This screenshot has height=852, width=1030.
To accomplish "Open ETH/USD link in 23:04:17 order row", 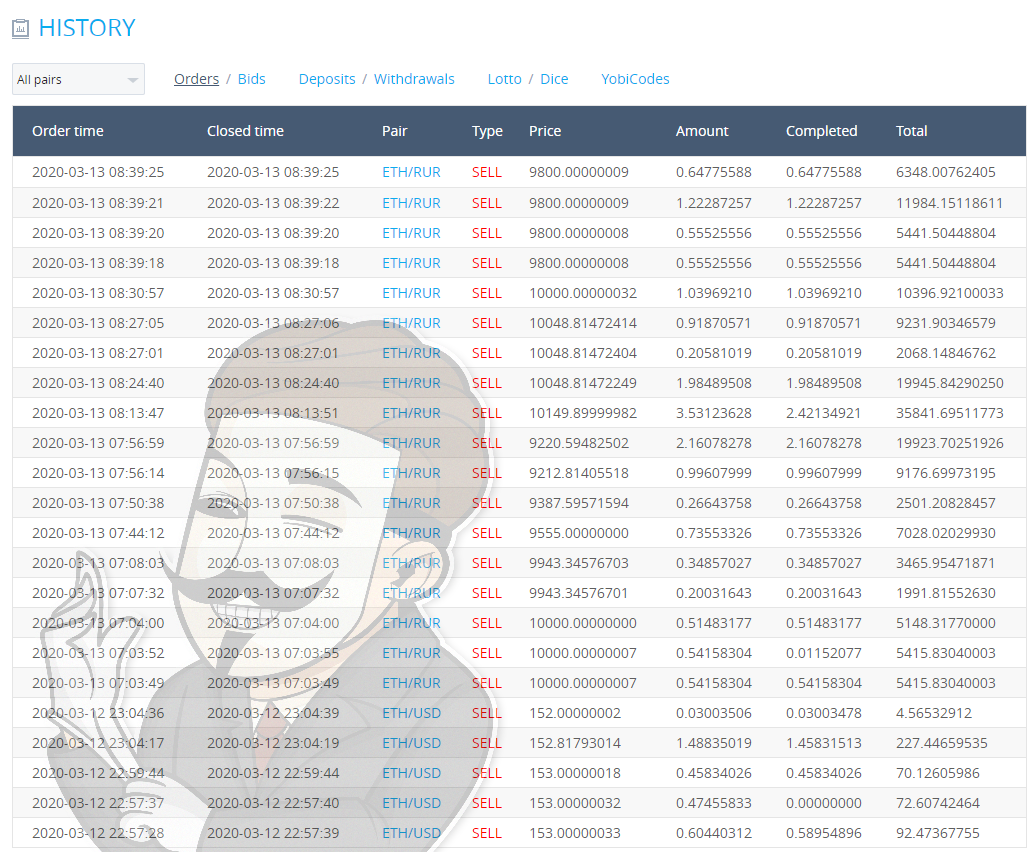I will 411,743.
